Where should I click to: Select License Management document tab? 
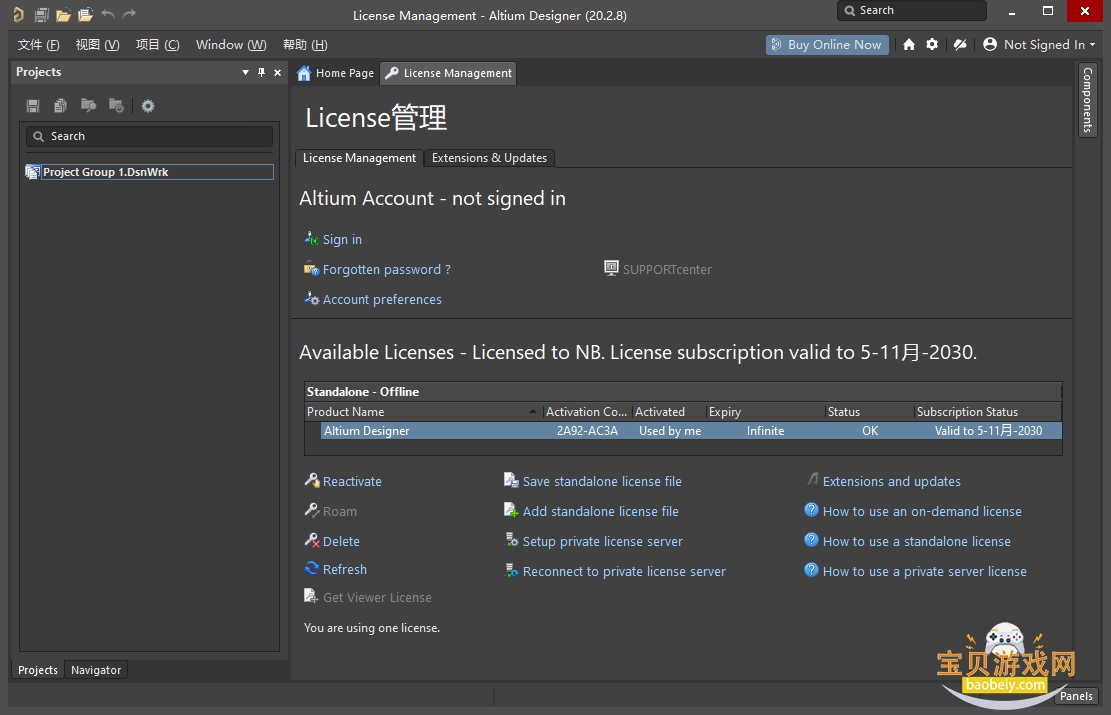(449, 73)
